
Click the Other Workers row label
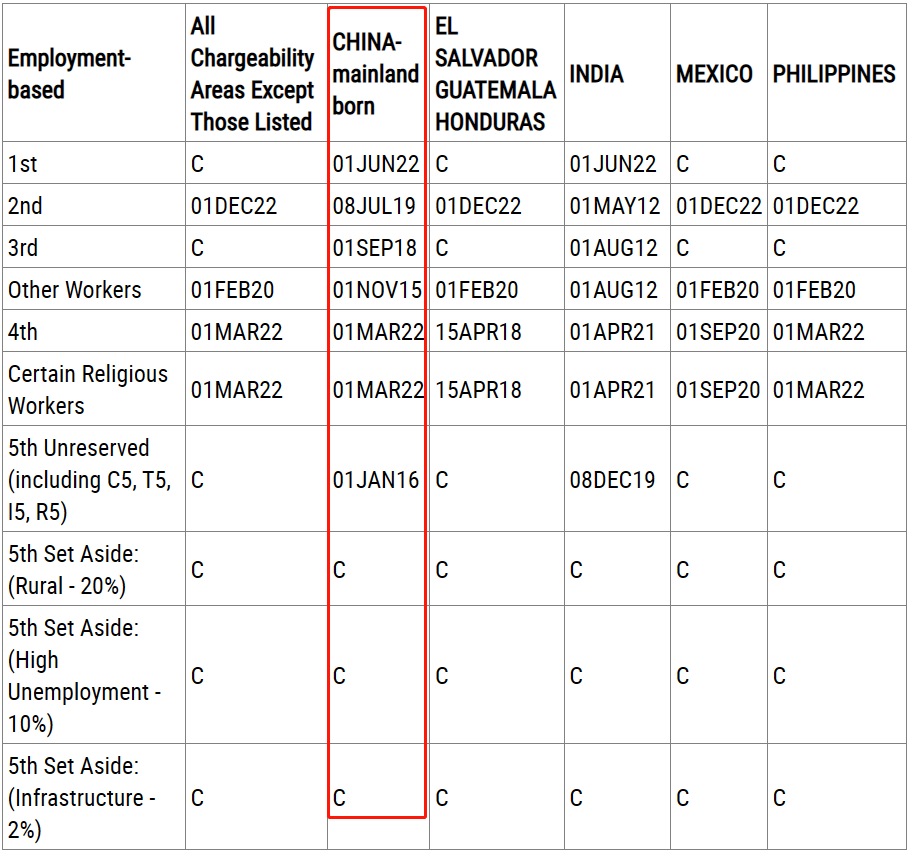(x=75, y=290)
